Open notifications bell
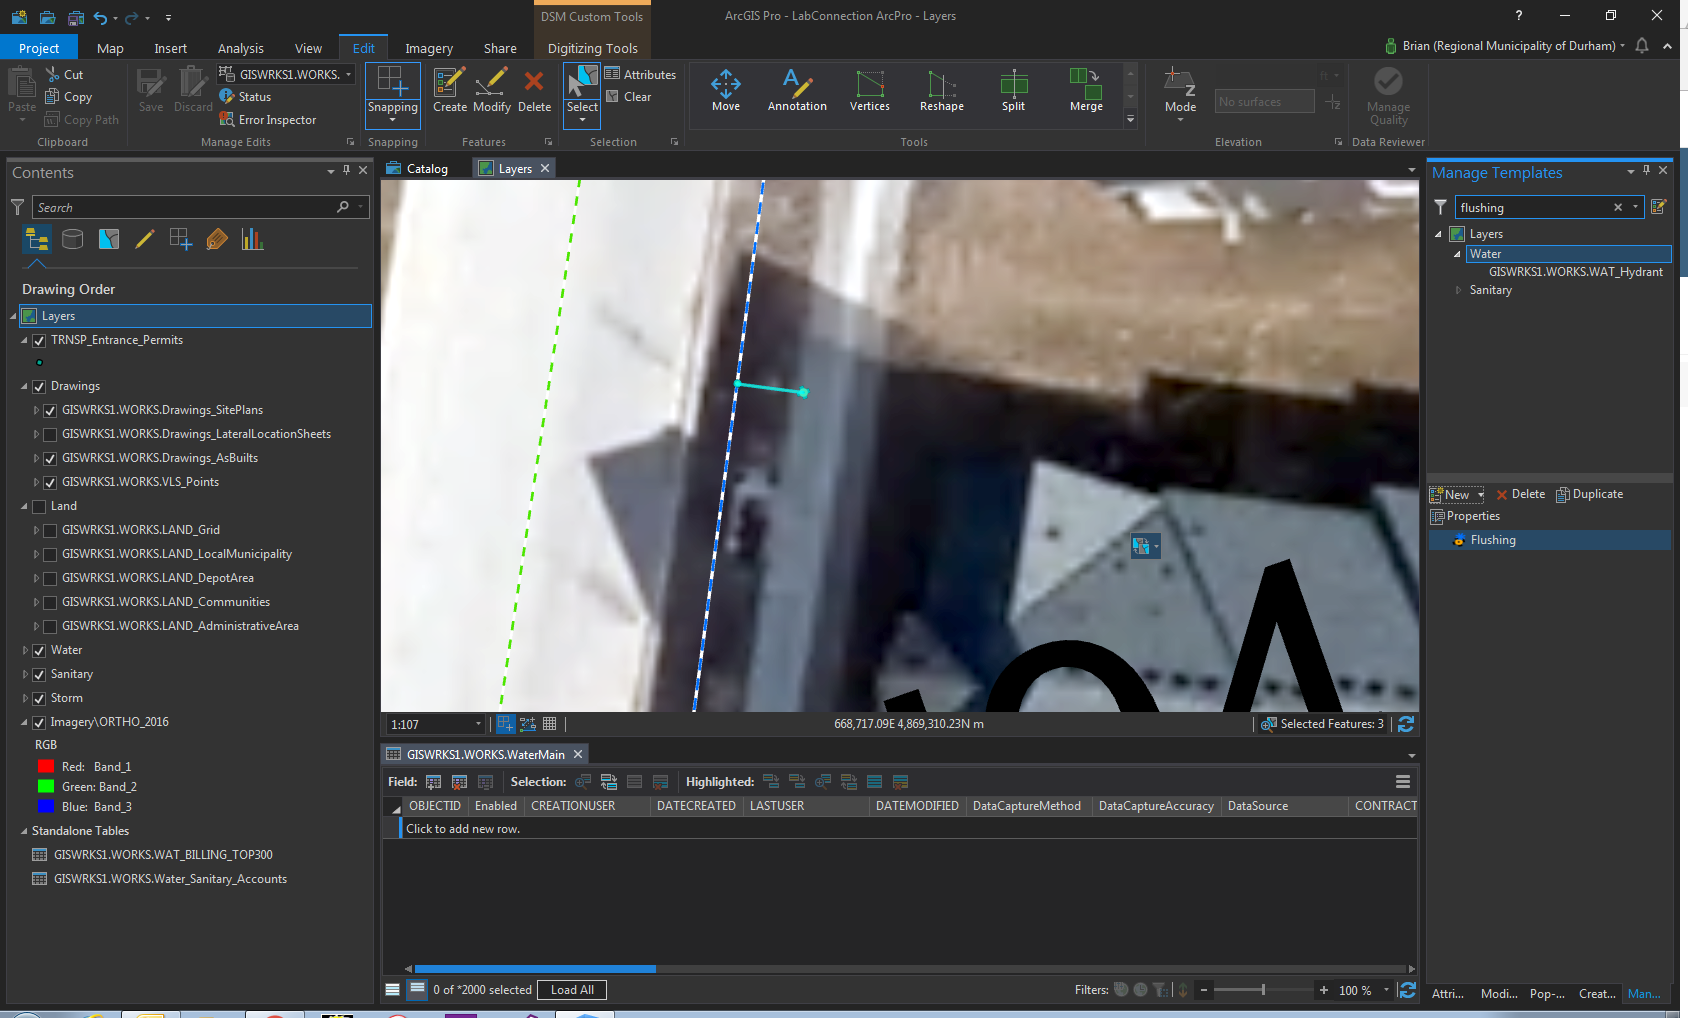1688x1018 pixels. pyautogui.click(x=1642, y=46)
